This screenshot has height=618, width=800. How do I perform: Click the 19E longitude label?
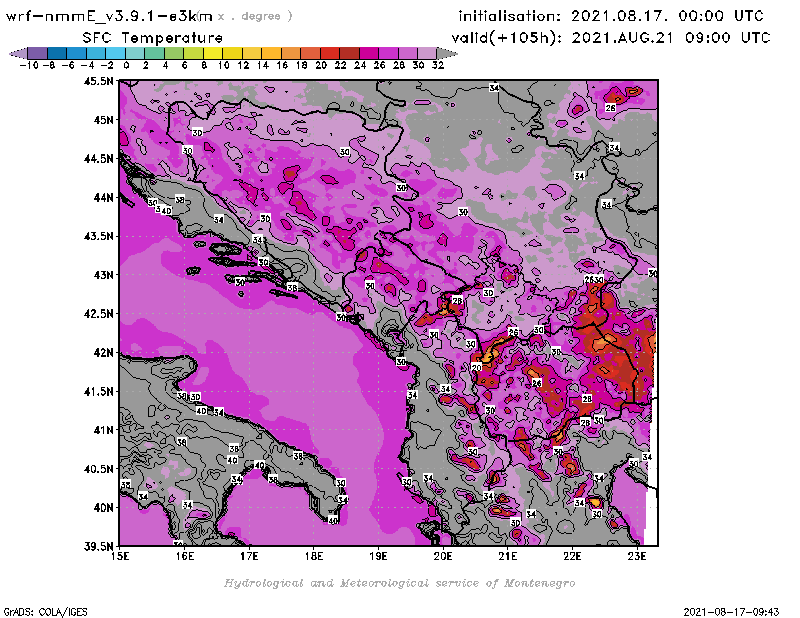tap(379, 556)
